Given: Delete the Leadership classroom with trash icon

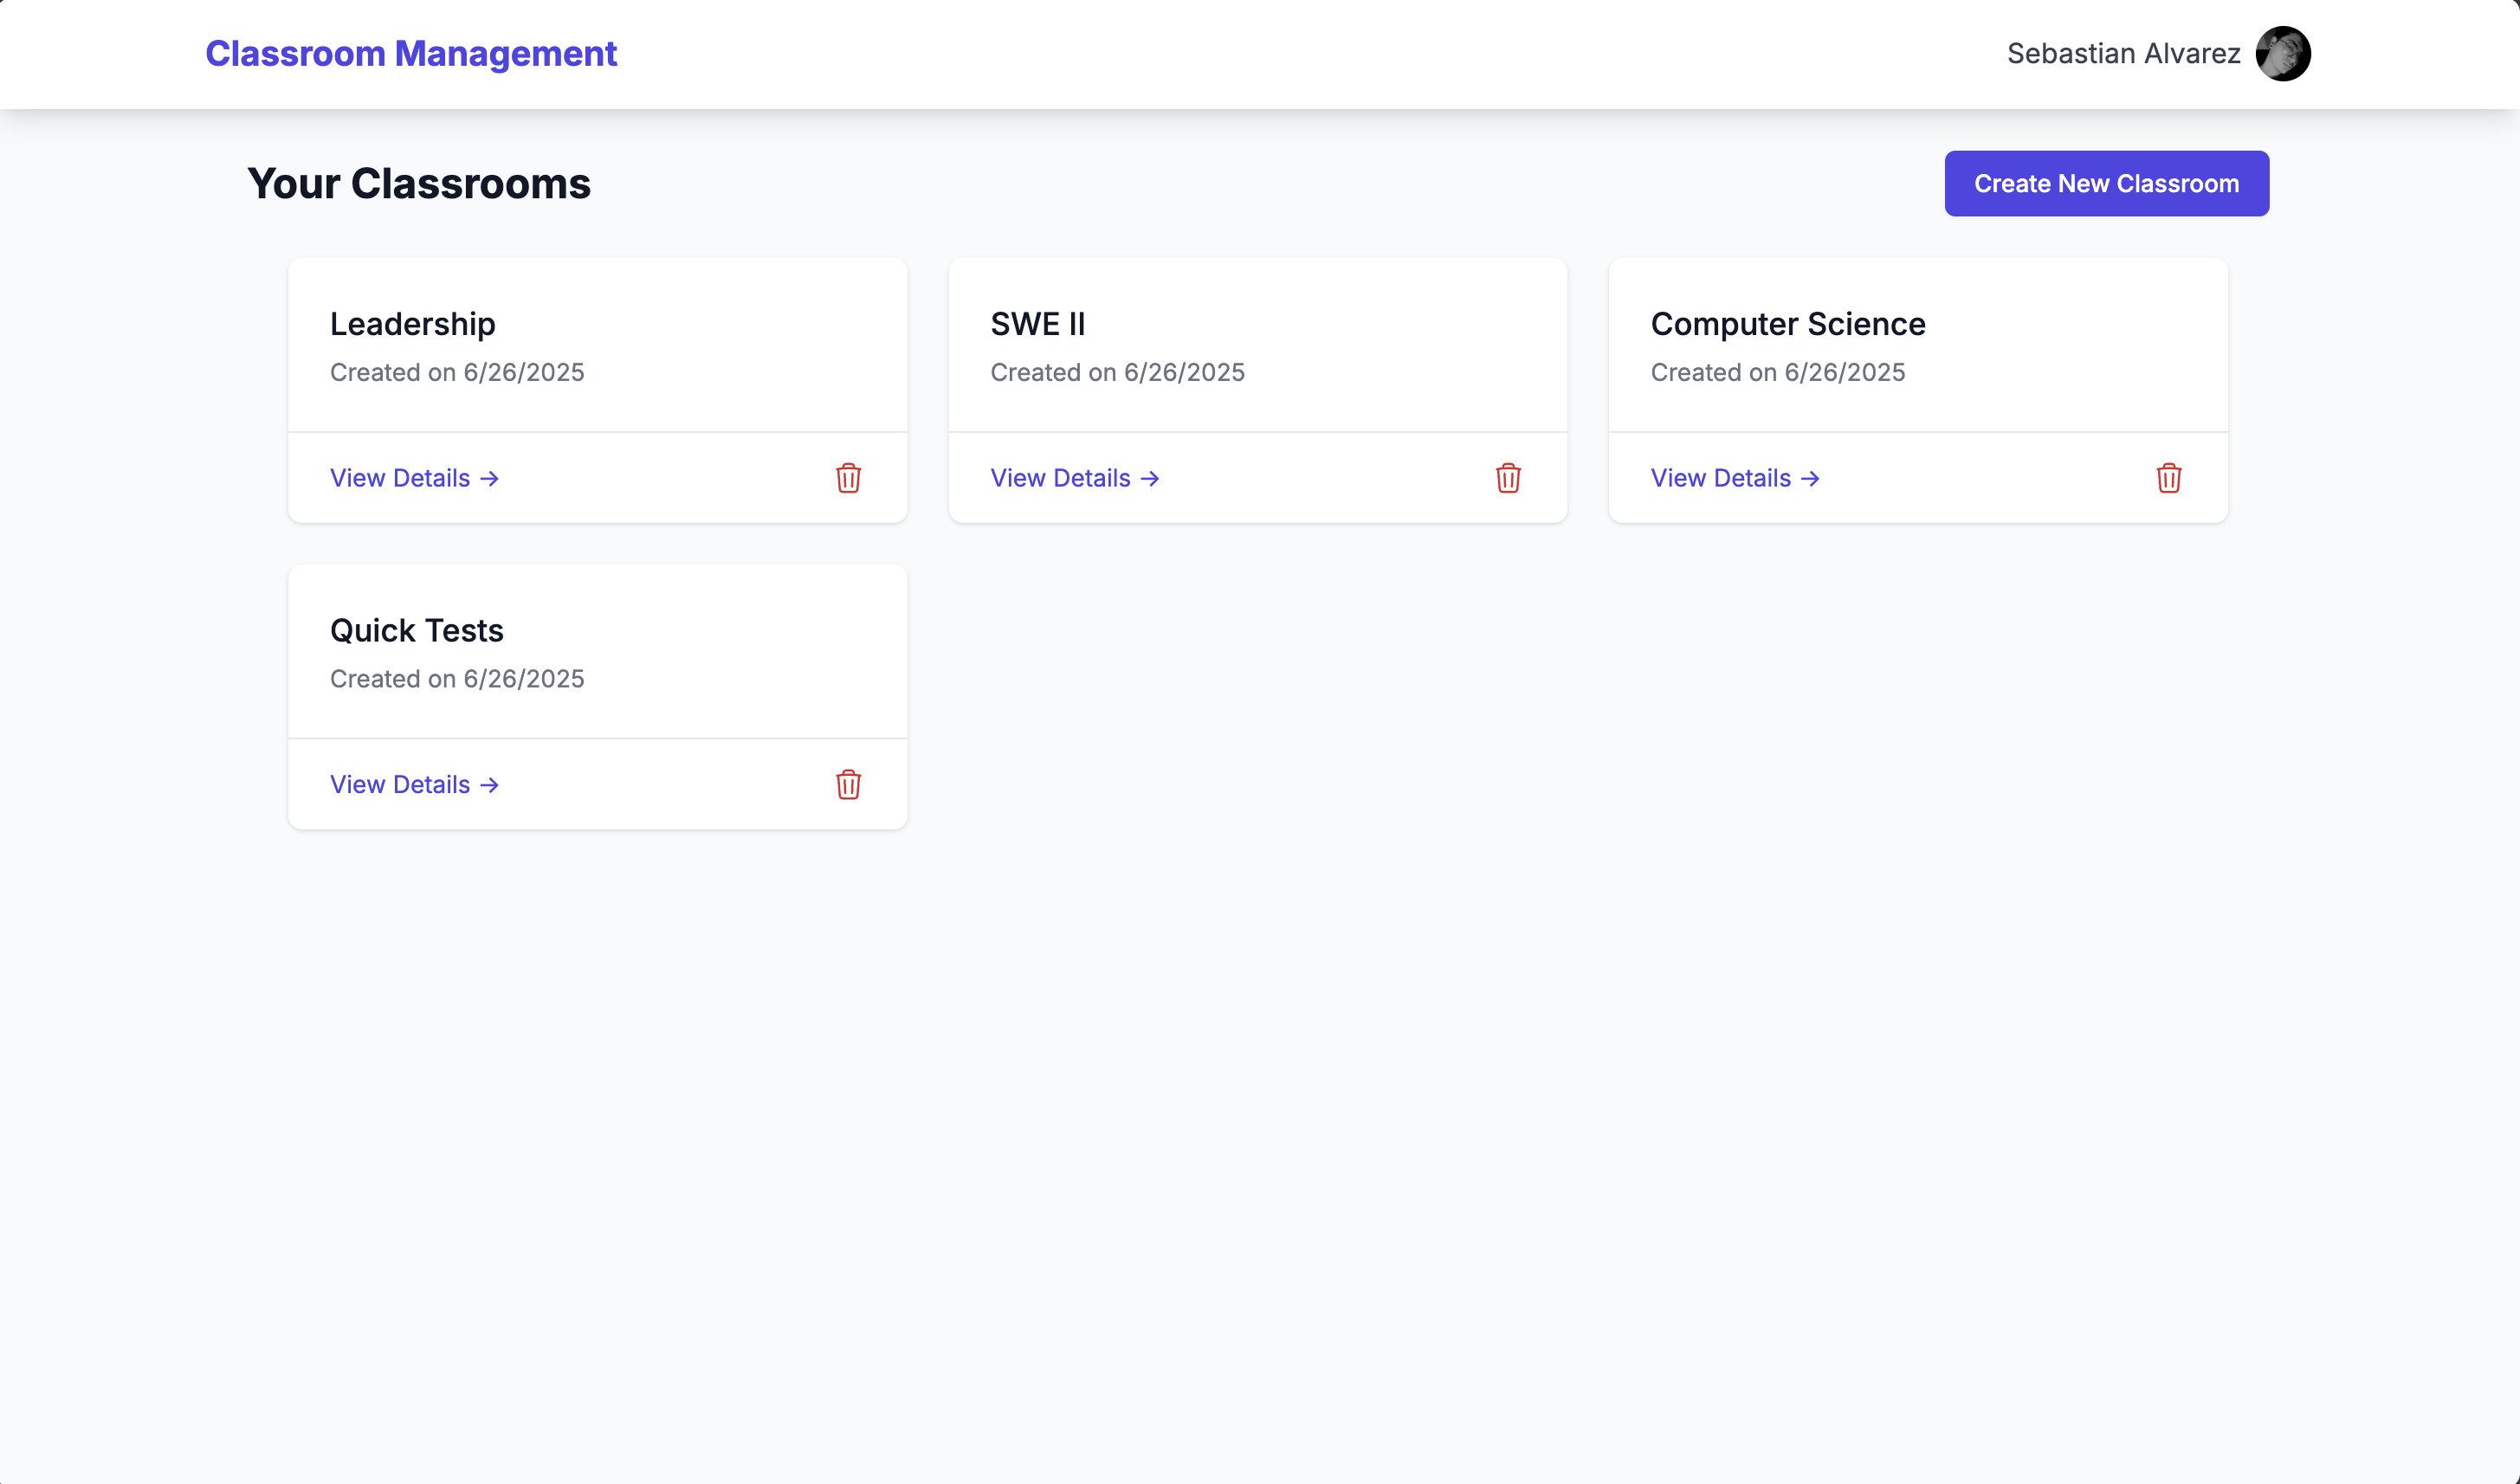Looking at the screenshot, I should tap(848, 478).
